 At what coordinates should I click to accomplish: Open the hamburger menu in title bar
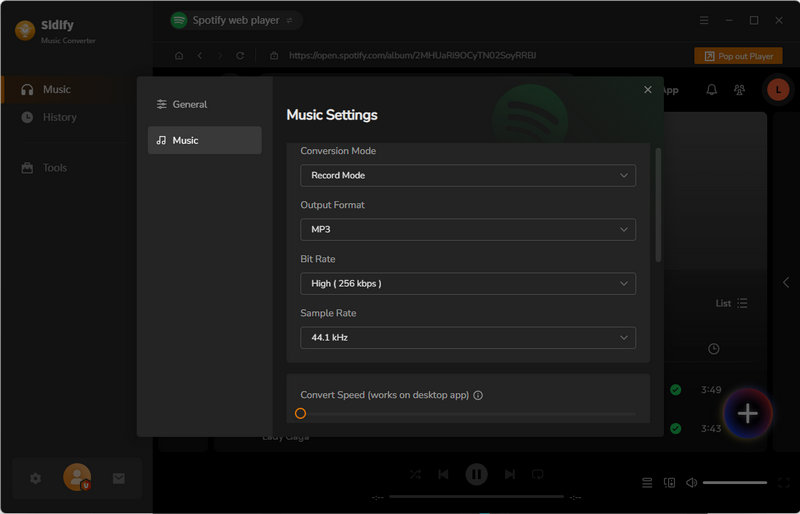[704, 20]
